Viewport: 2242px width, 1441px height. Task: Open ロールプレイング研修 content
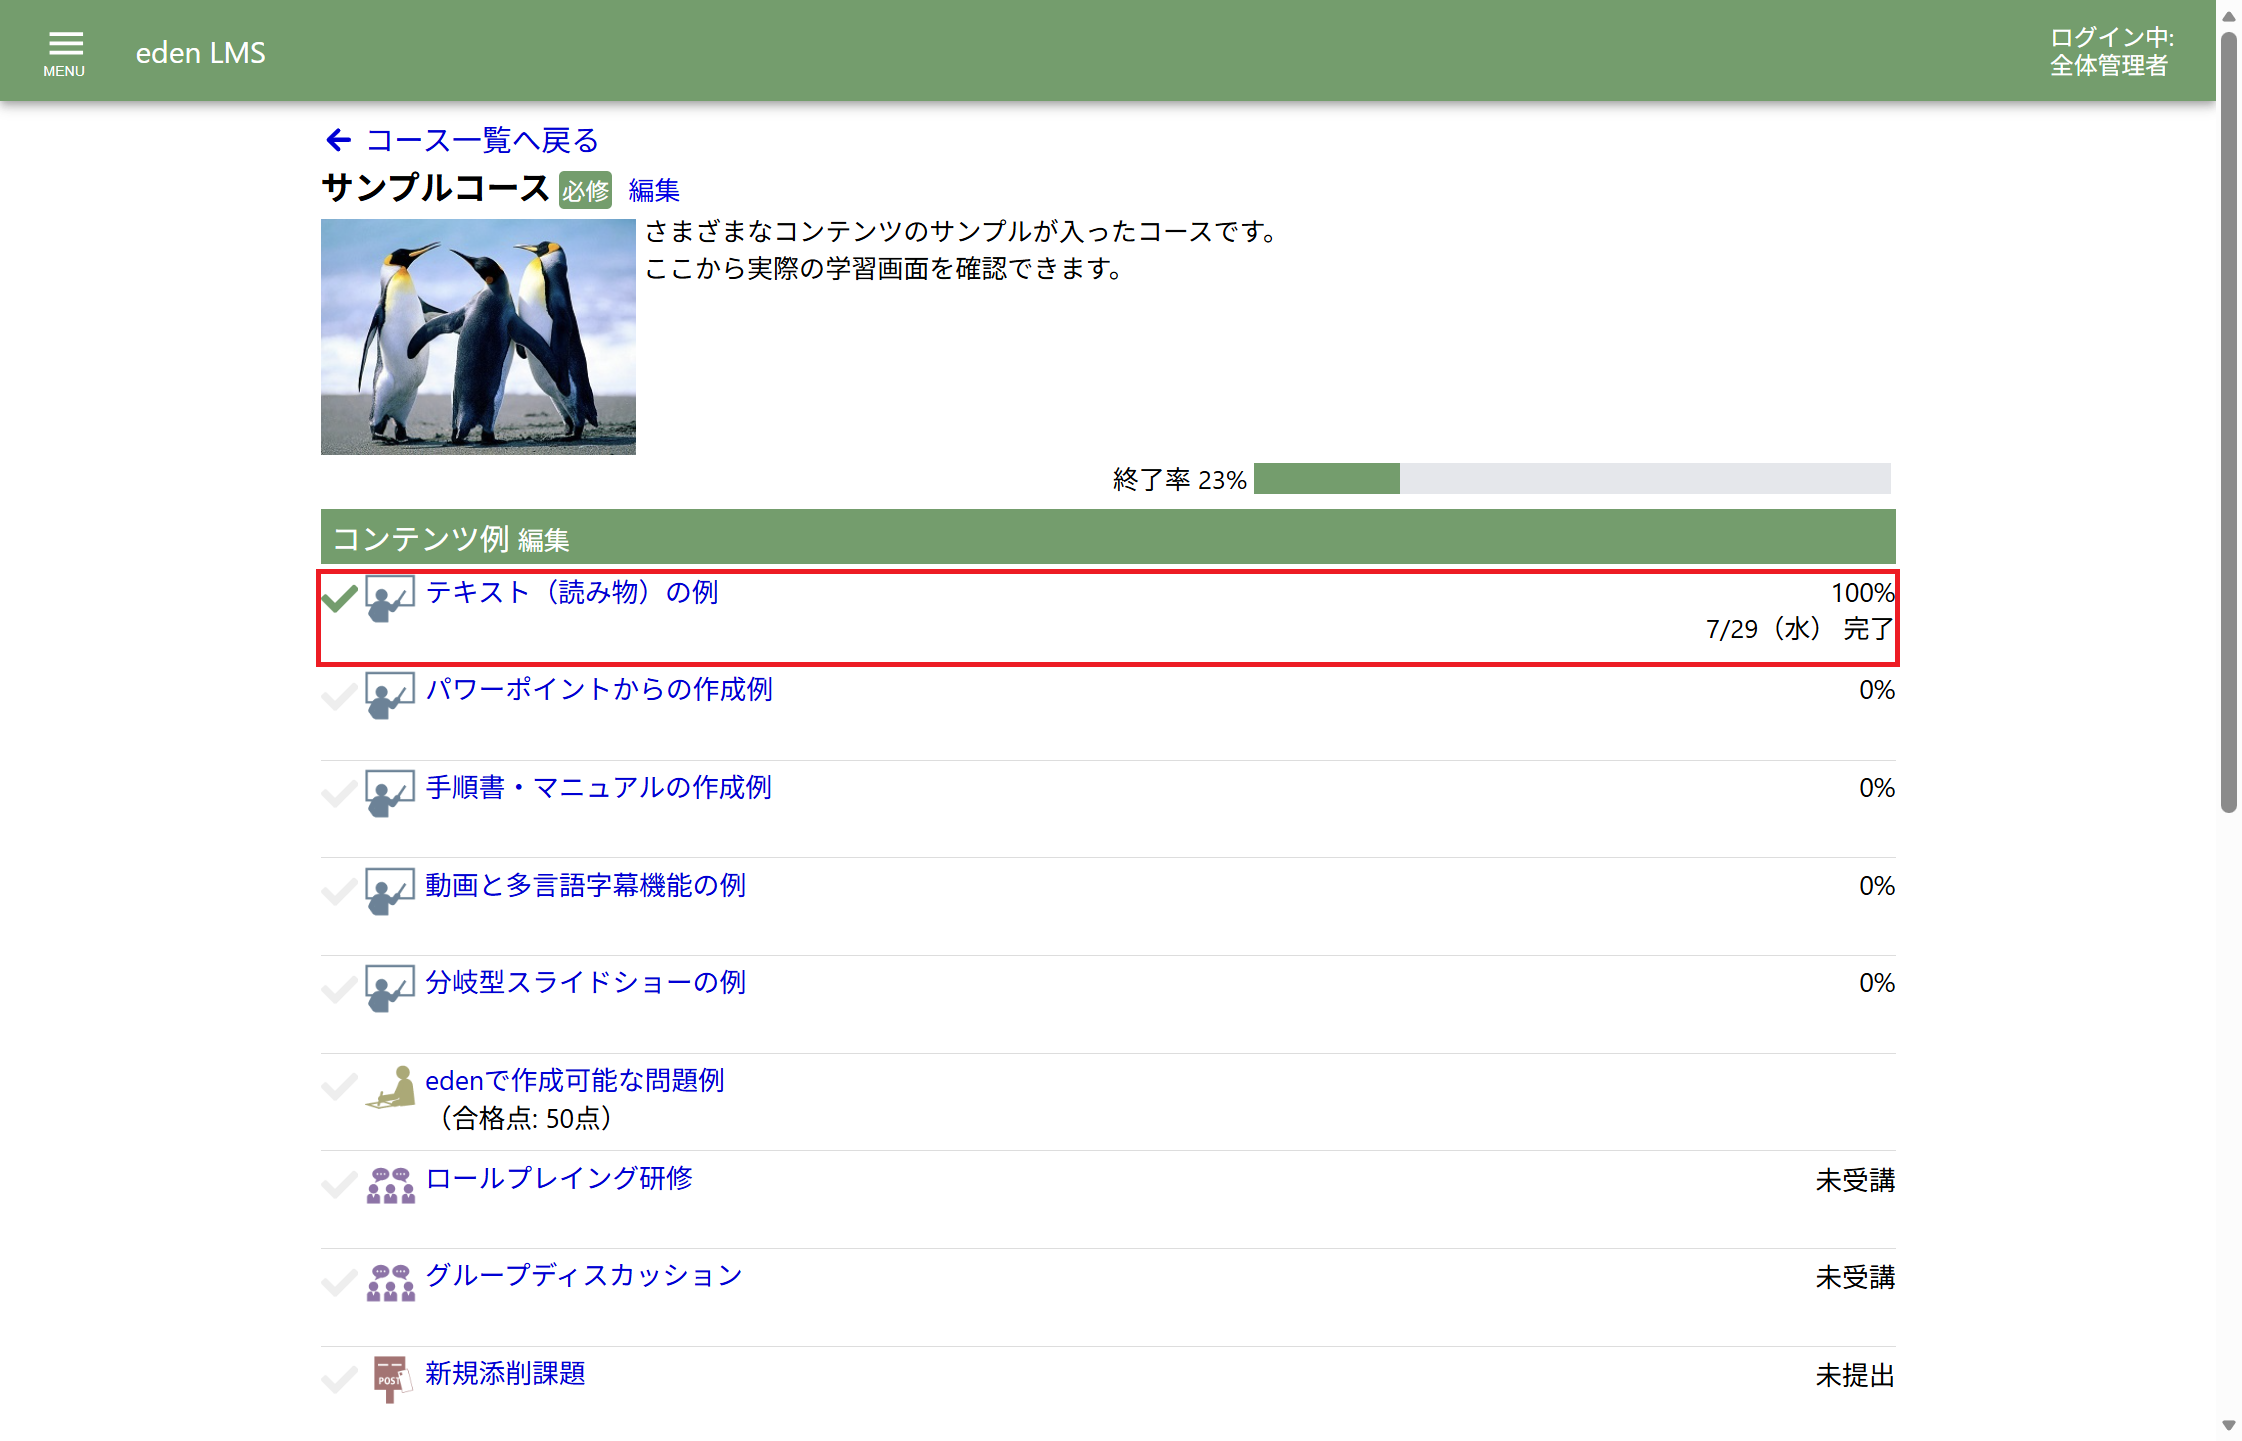click(559, 1178)
